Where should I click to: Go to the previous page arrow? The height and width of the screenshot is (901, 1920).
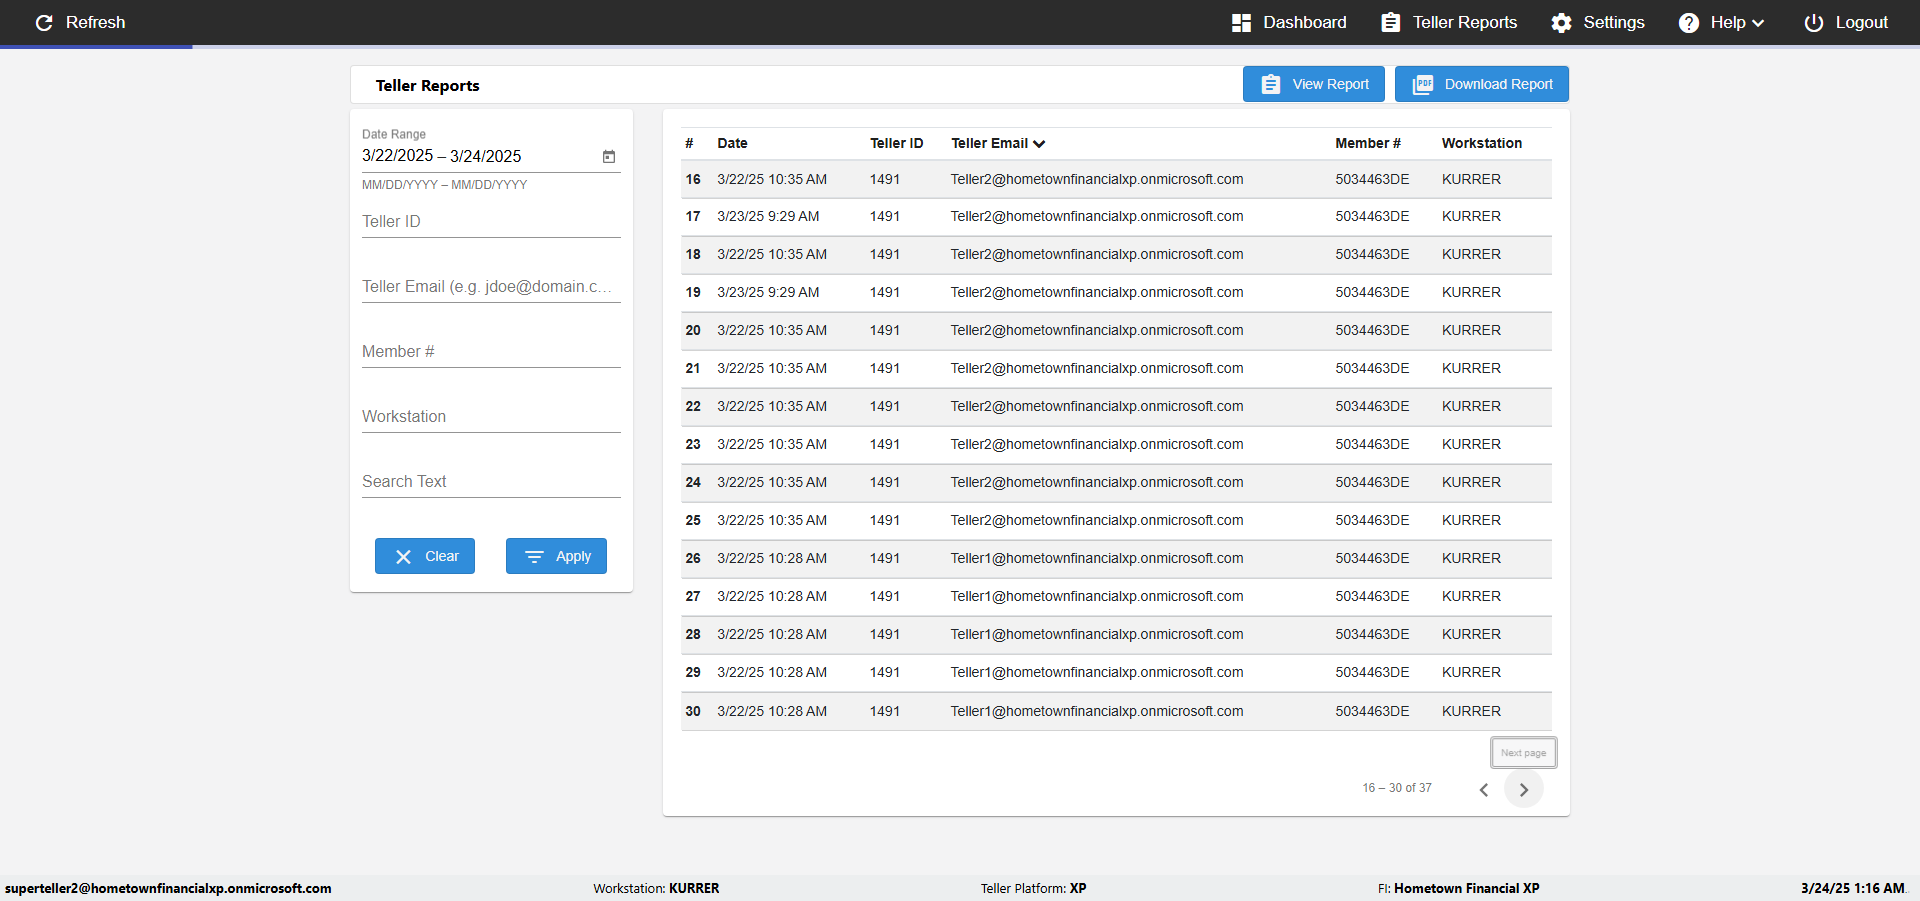coord(1484,789)
